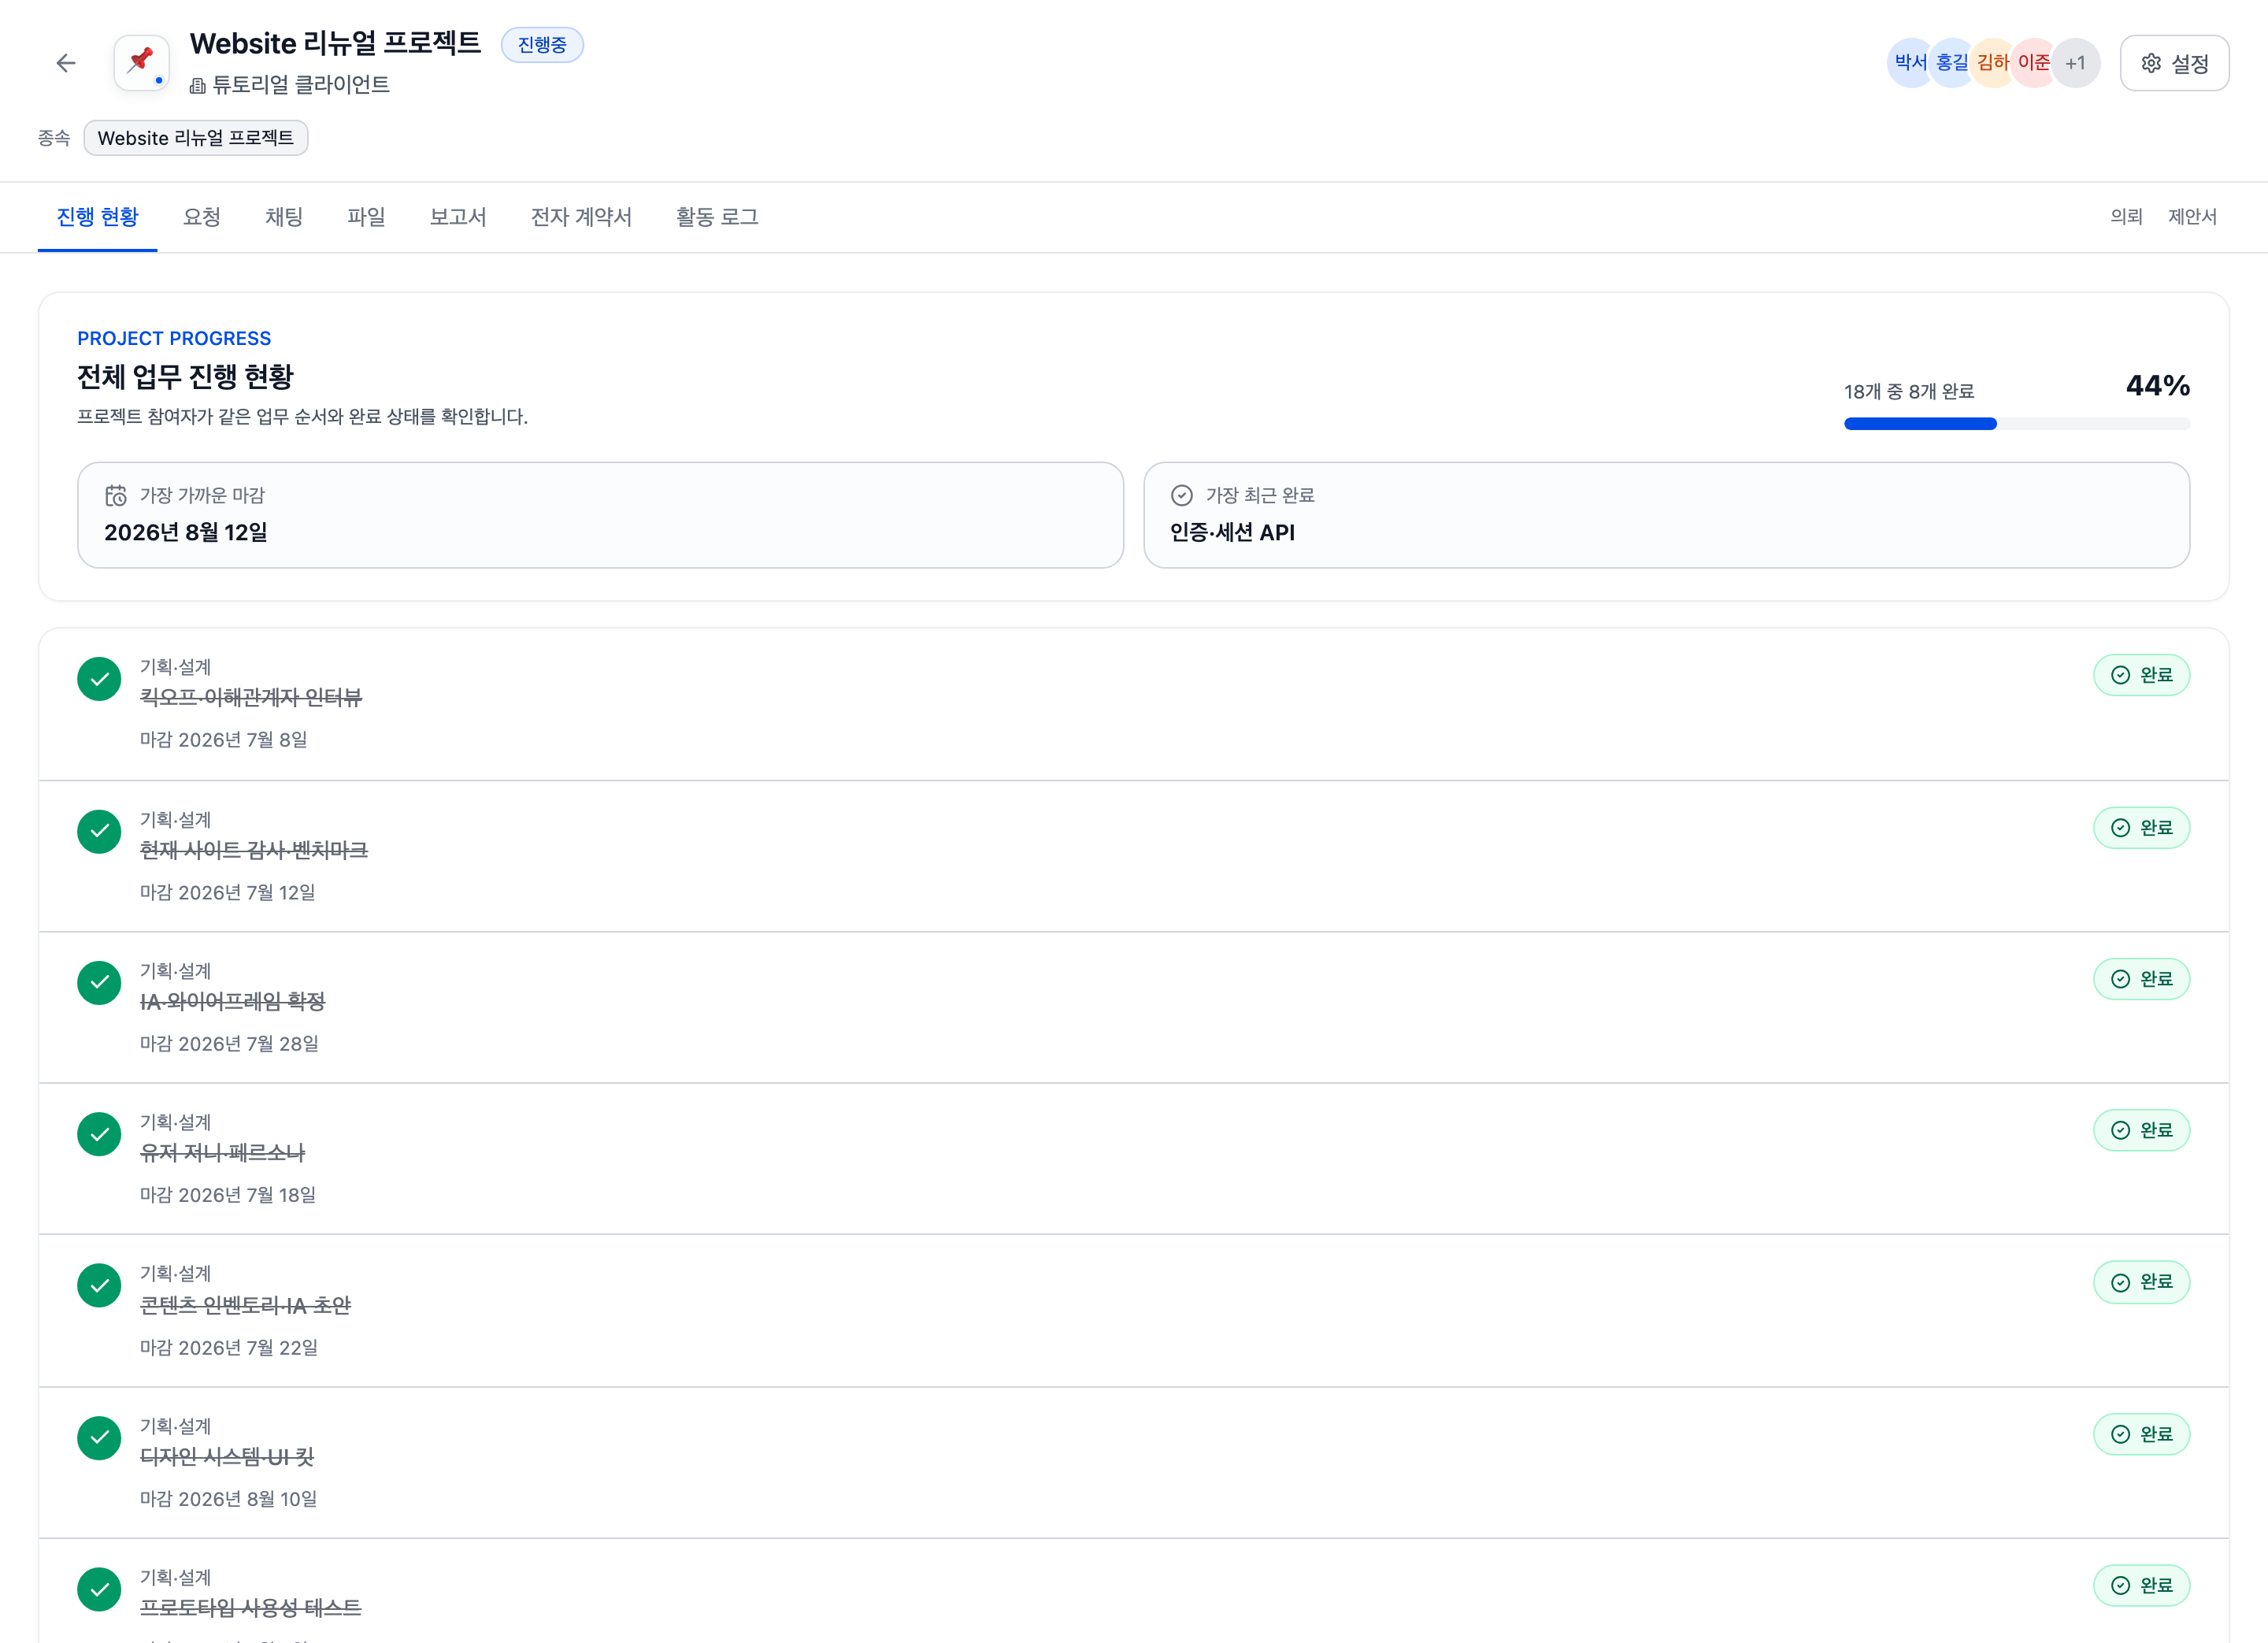
Task: Select the building icon beside 튜토리얼 클라이언트
Action: (198, 86)
